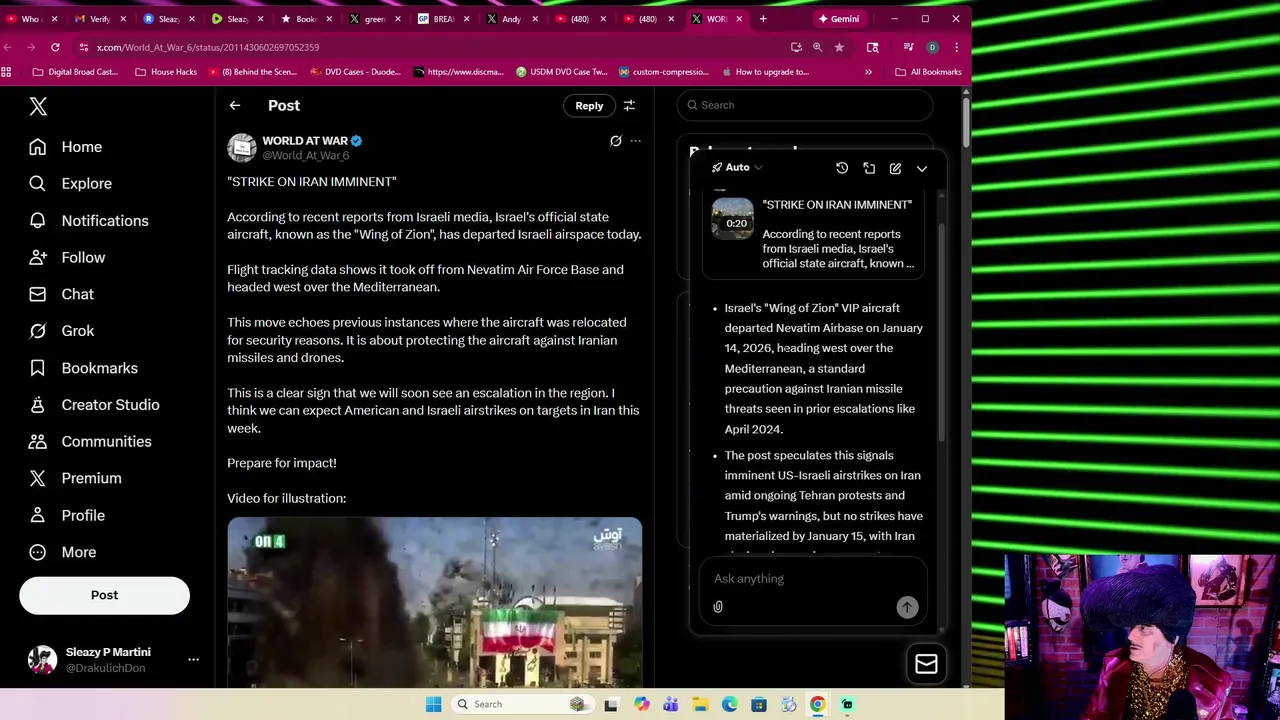The width and height of the screenshot is (1280, 720).
Task: Open the Grok Auto mode dropdown
Action: click(x=737, y=168)
